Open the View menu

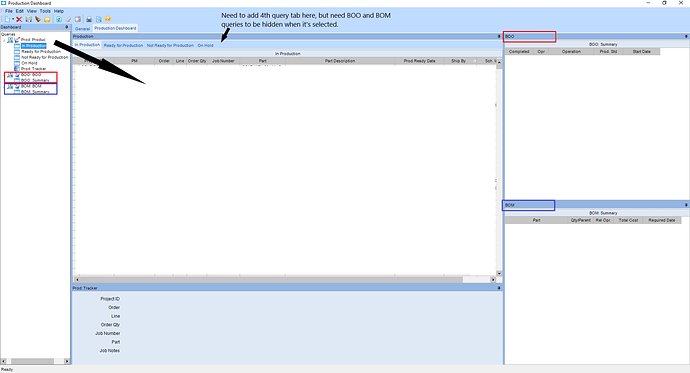(x=32, y=11)
